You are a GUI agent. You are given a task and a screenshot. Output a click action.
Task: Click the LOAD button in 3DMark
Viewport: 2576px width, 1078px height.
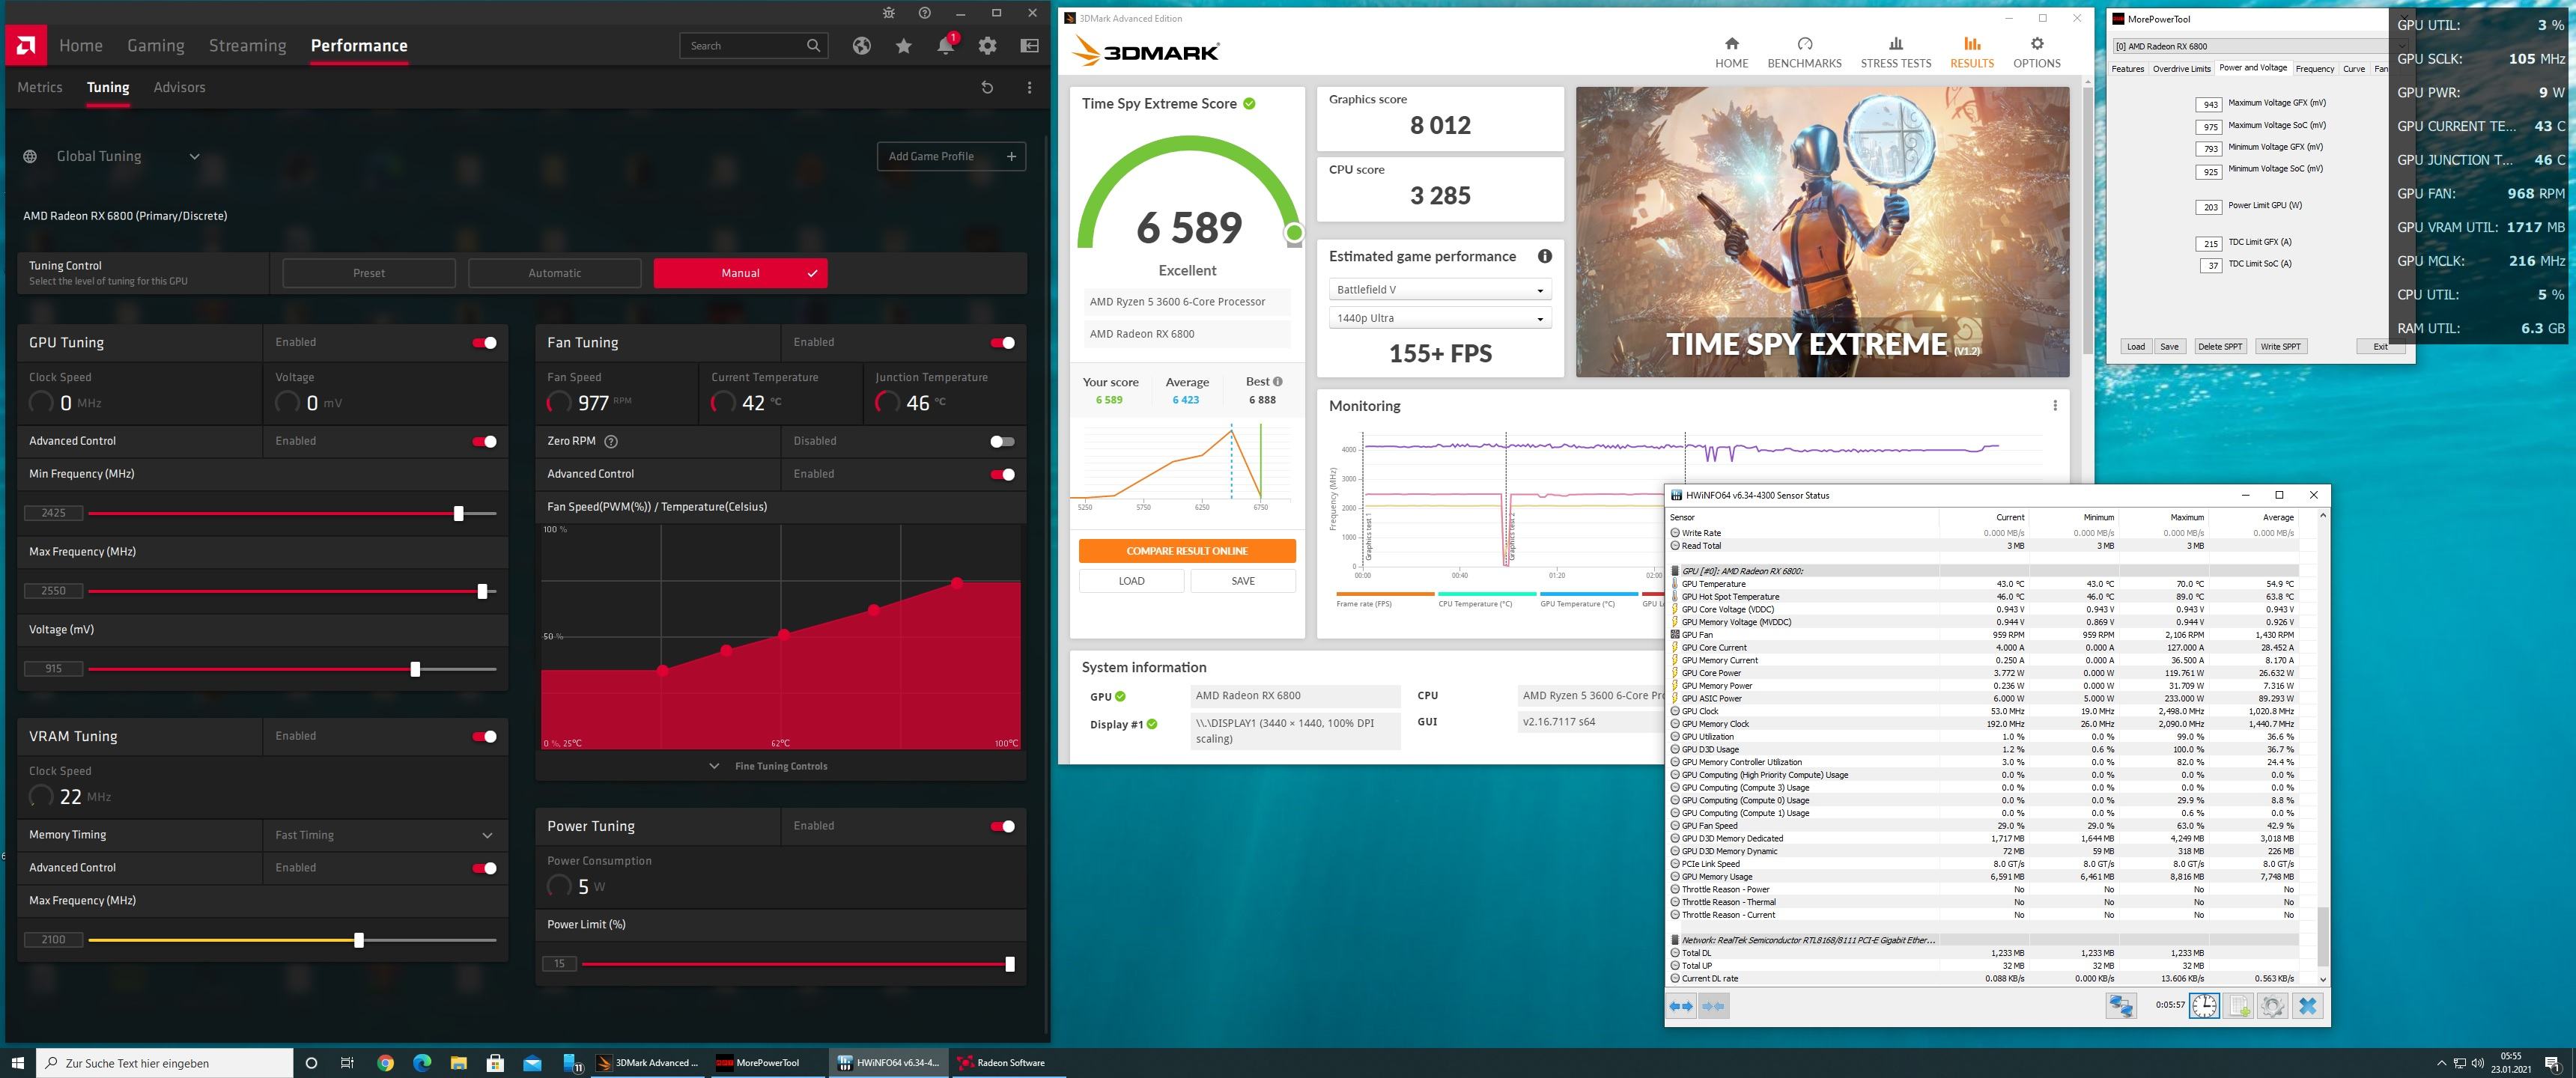(x=1131, y=581)
